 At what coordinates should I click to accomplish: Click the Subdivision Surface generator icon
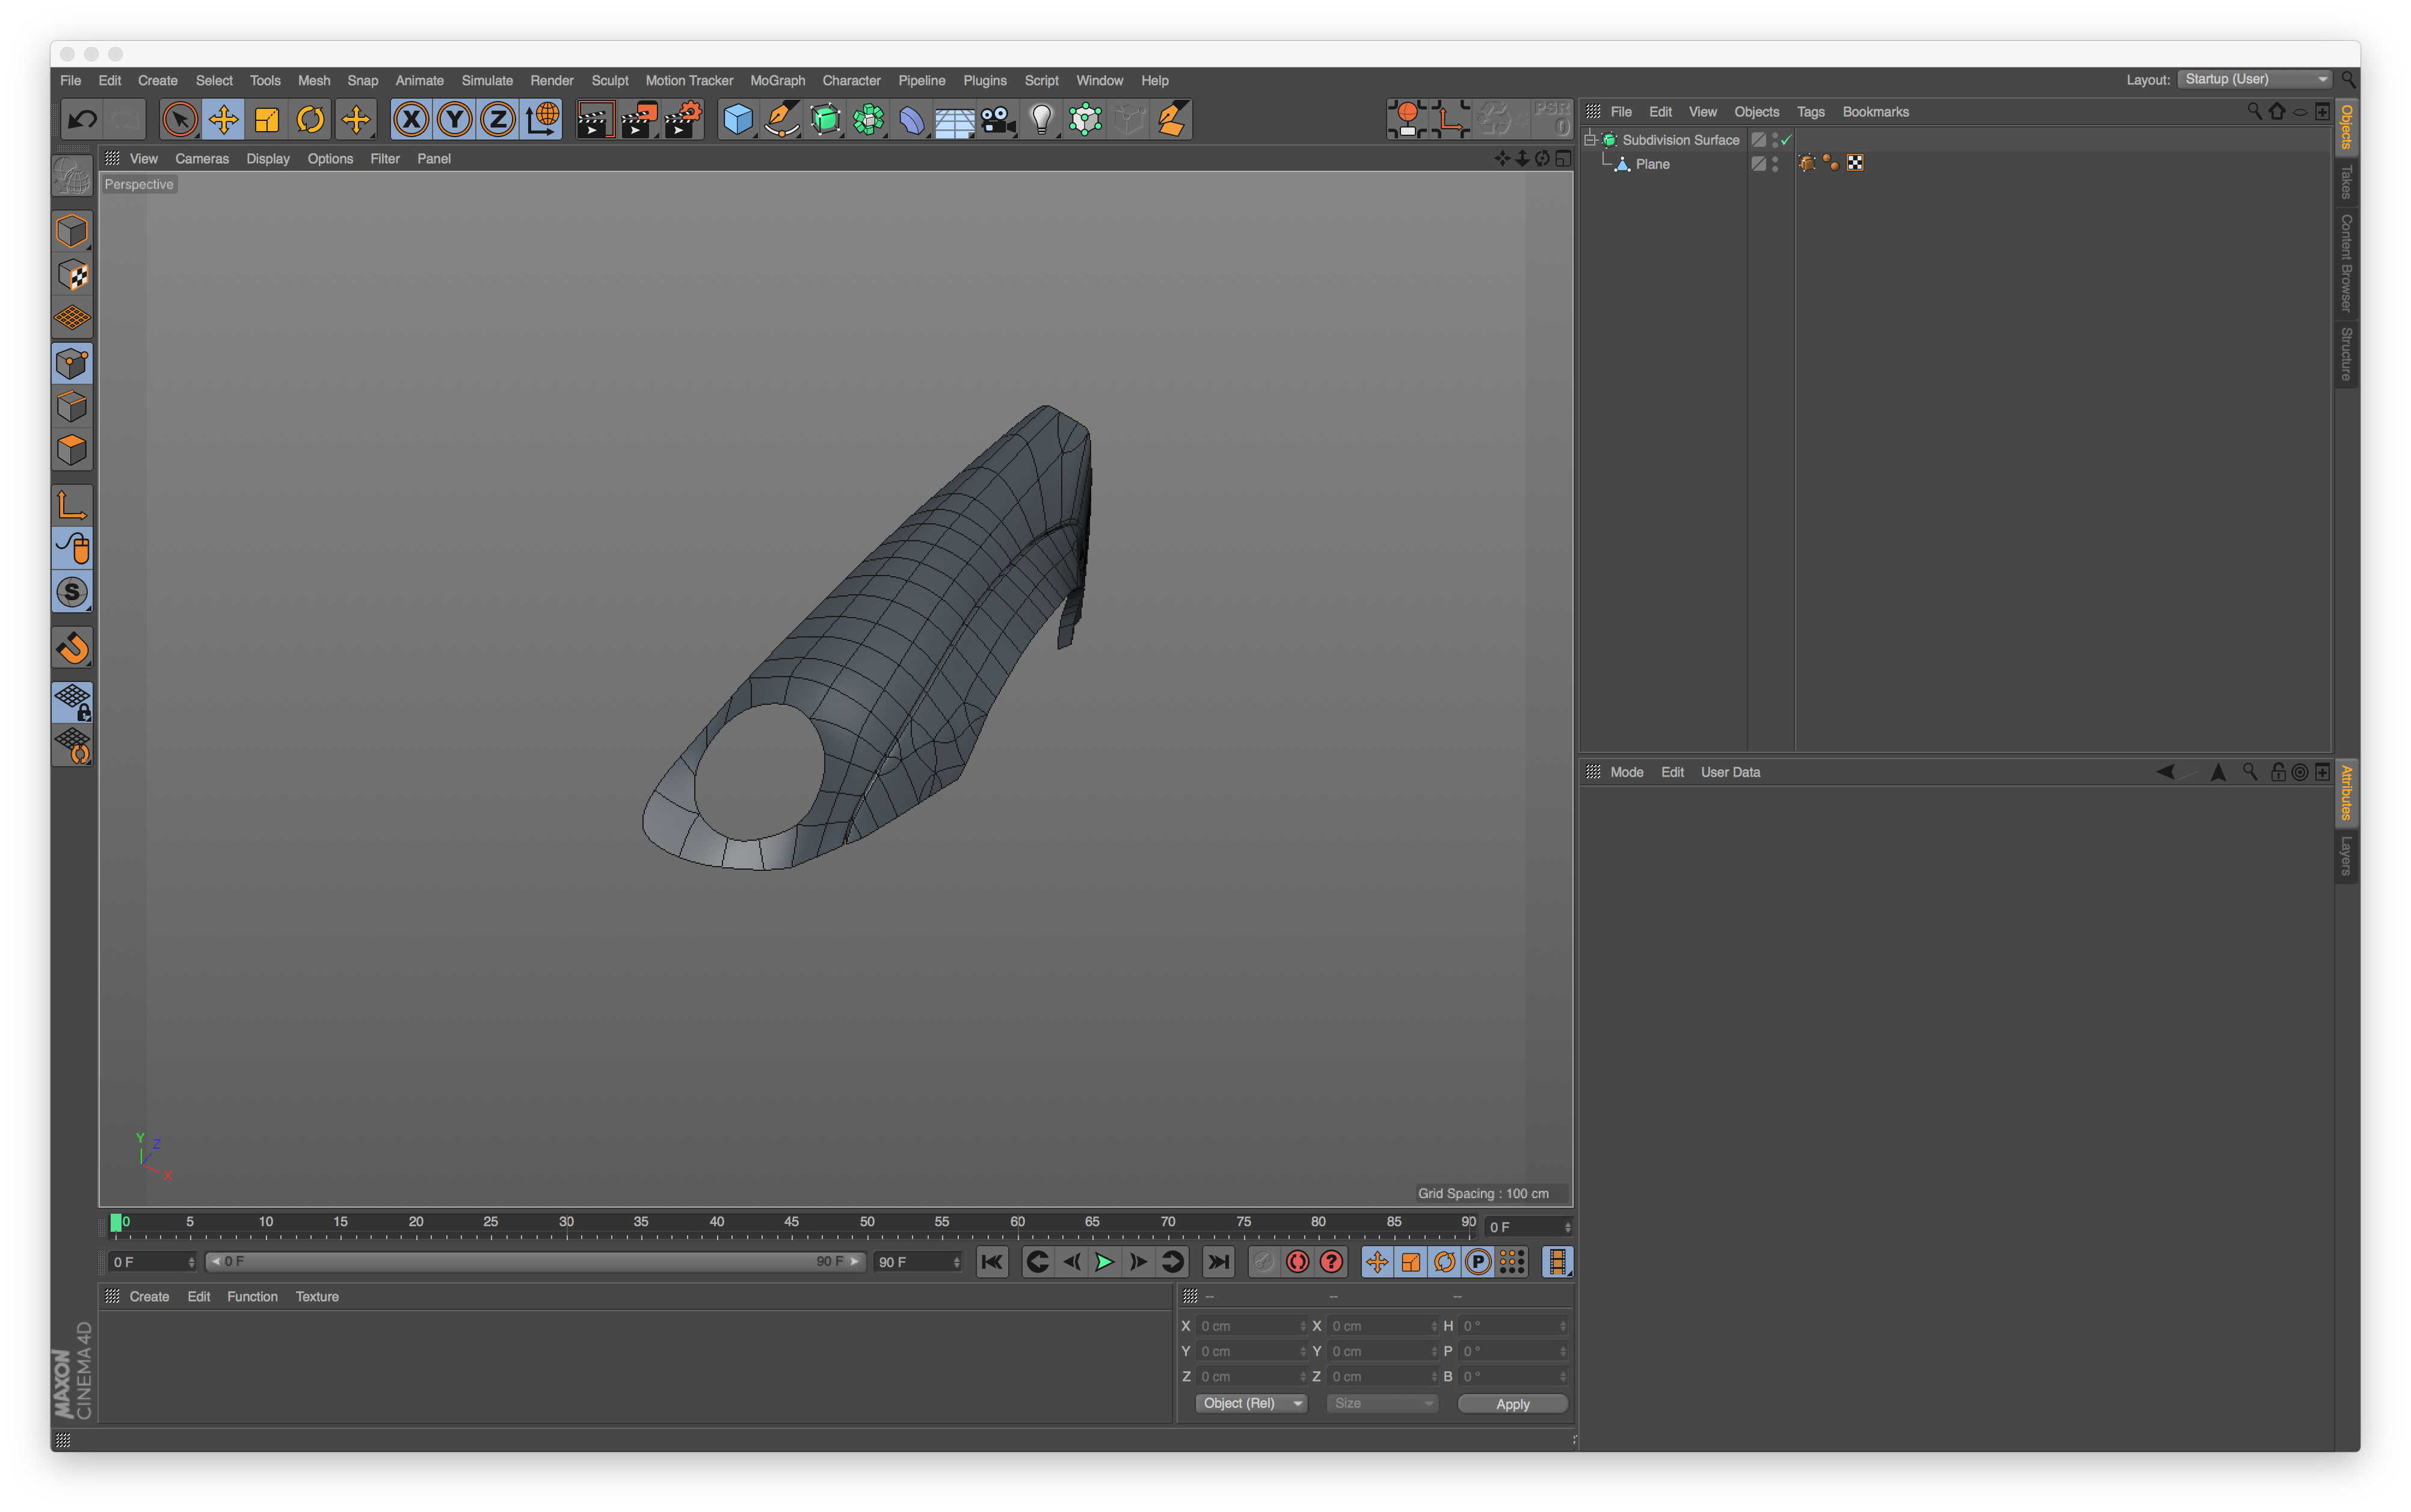tap(826, 120)
